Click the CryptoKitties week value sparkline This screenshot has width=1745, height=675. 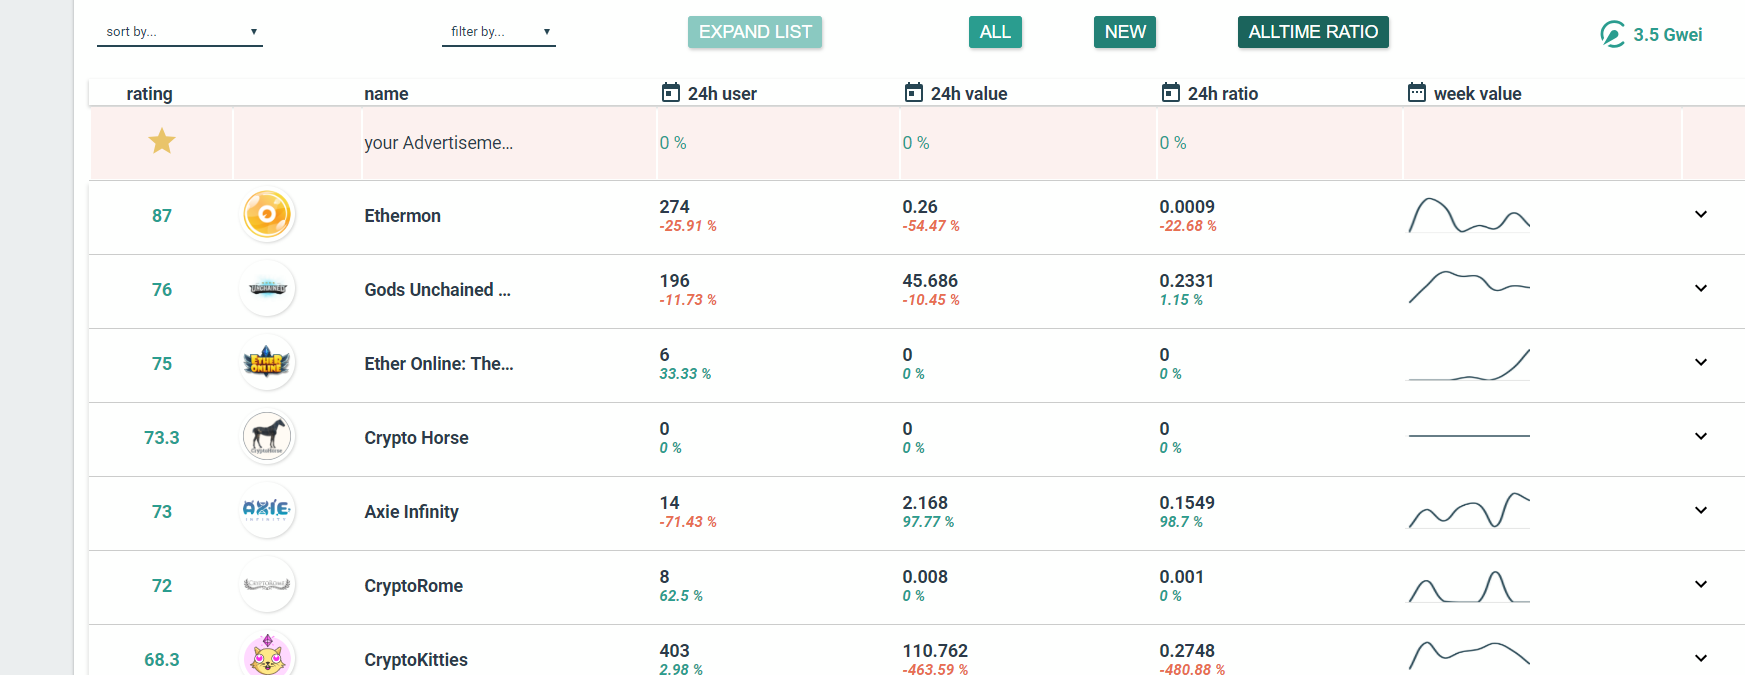click(x=1469, y=655)
